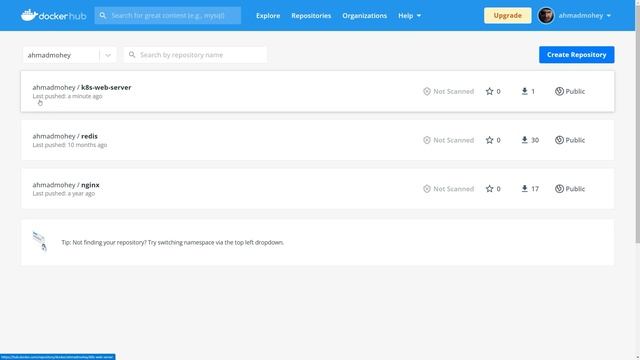Open the Organizations menu item

point(364,16)
